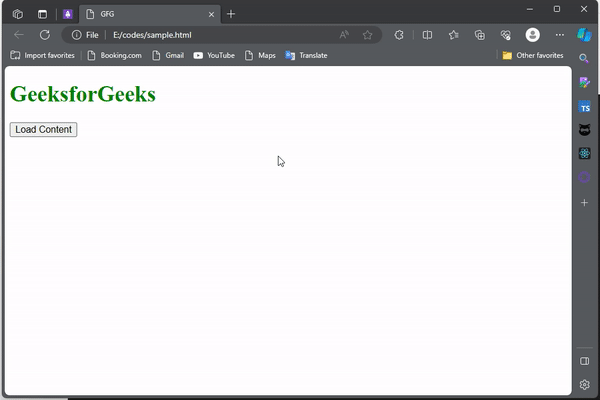
Task: Open the purple circle sidebar icon
Action: [x=584, y=177]
